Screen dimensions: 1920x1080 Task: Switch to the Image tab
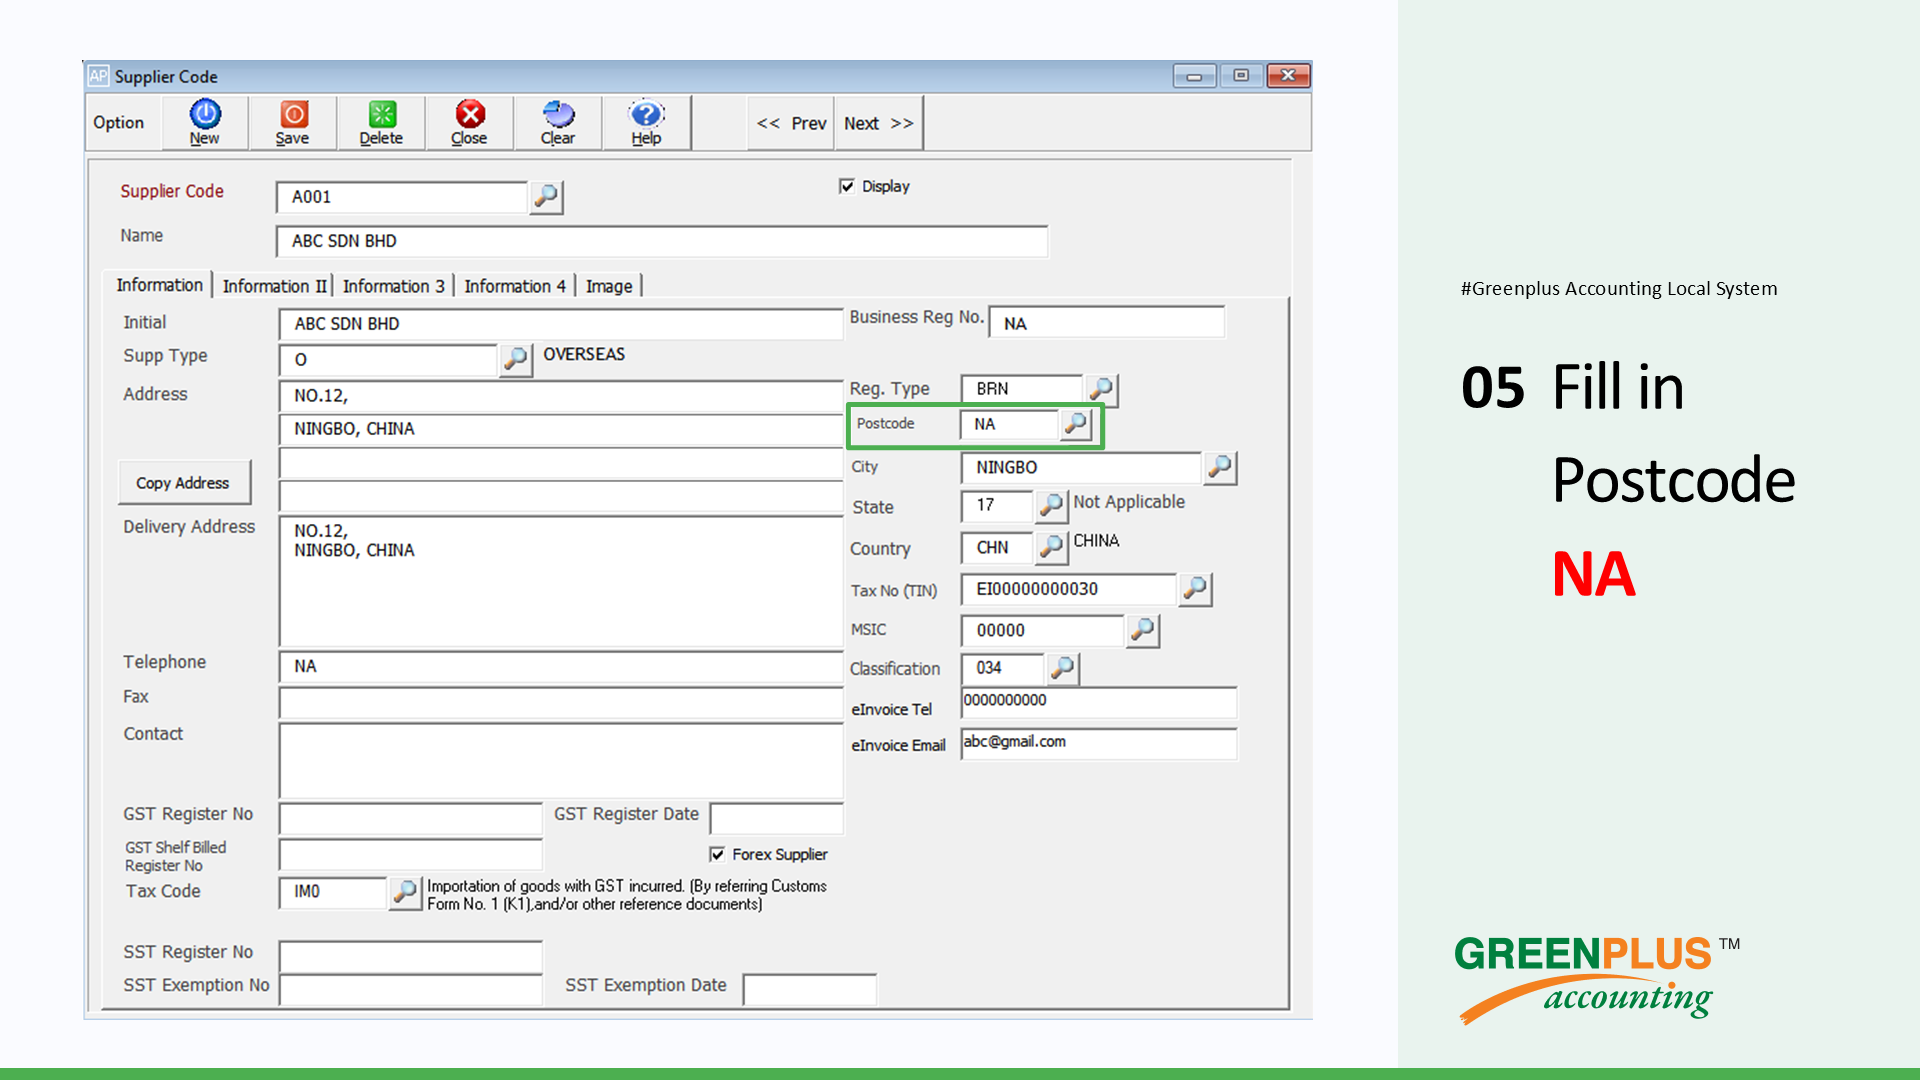tap(609, 286)
